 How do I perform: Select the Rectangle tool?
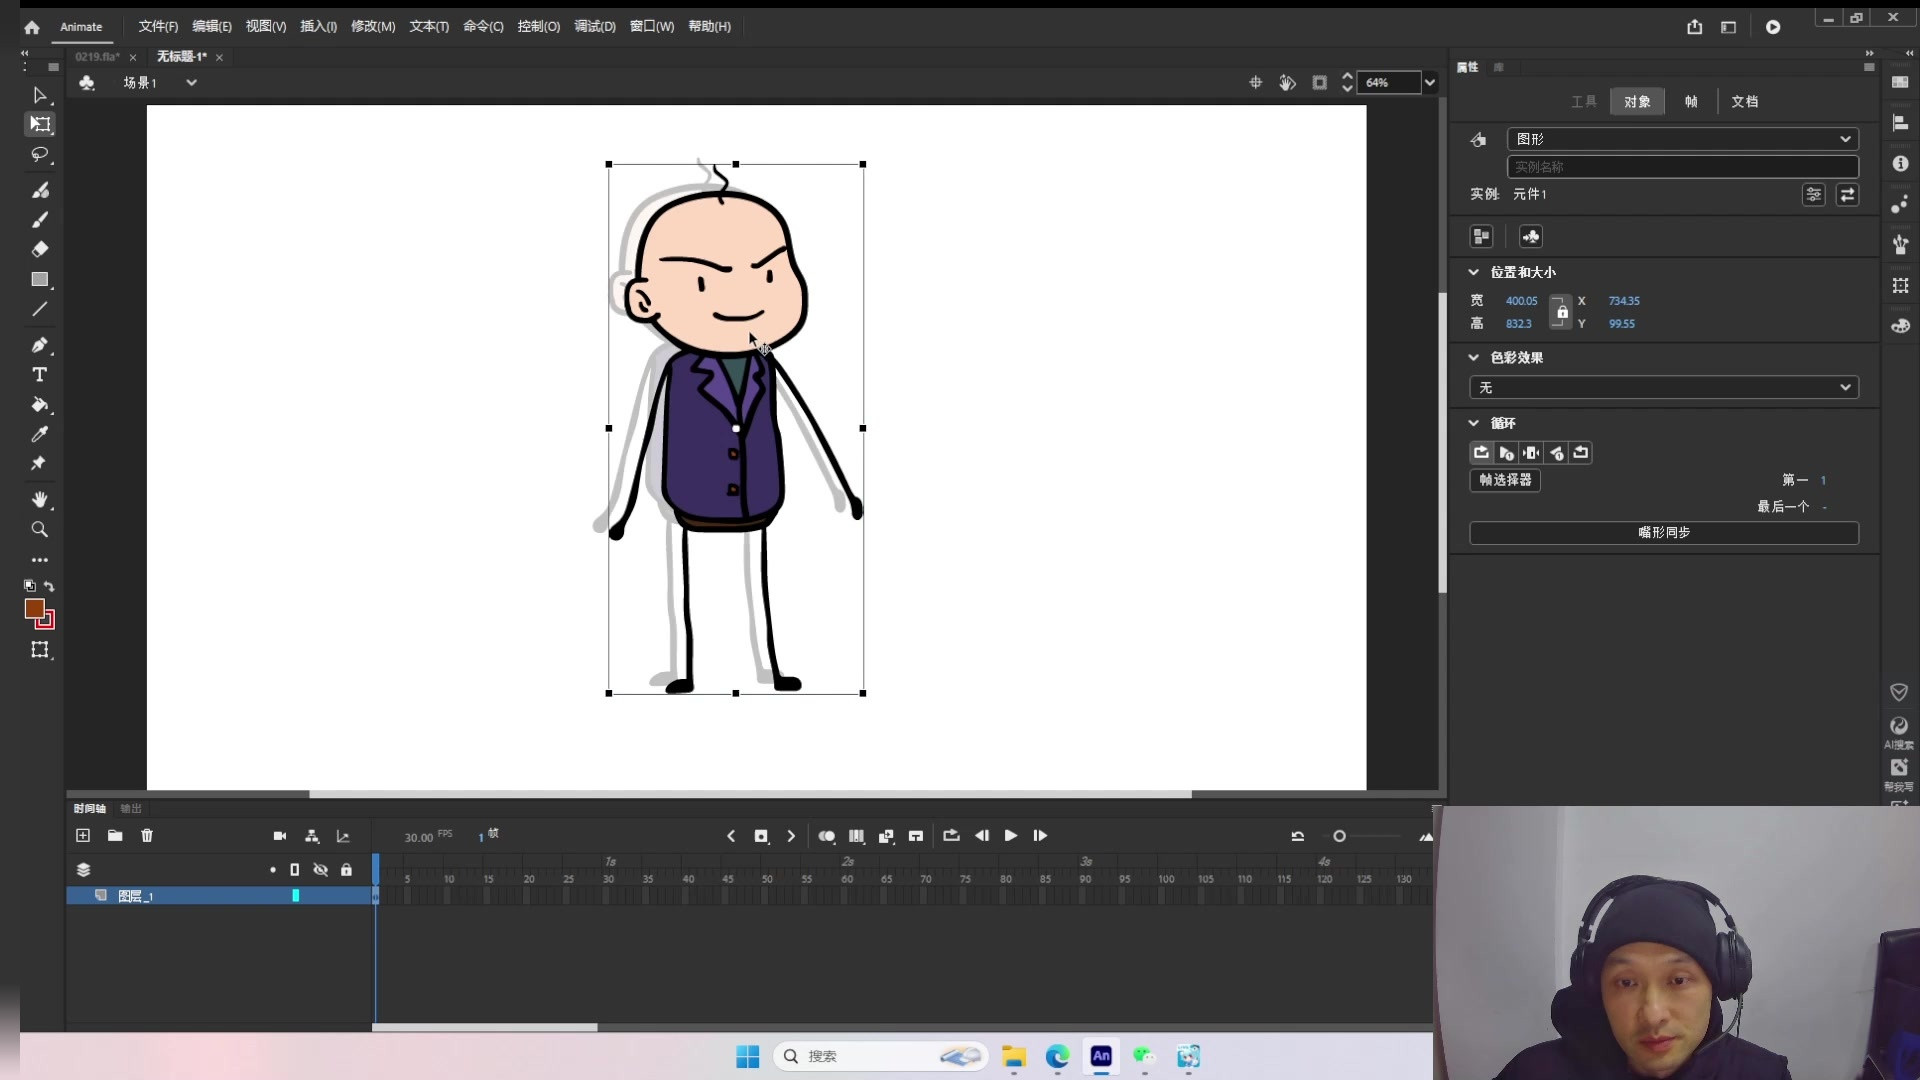40,280
